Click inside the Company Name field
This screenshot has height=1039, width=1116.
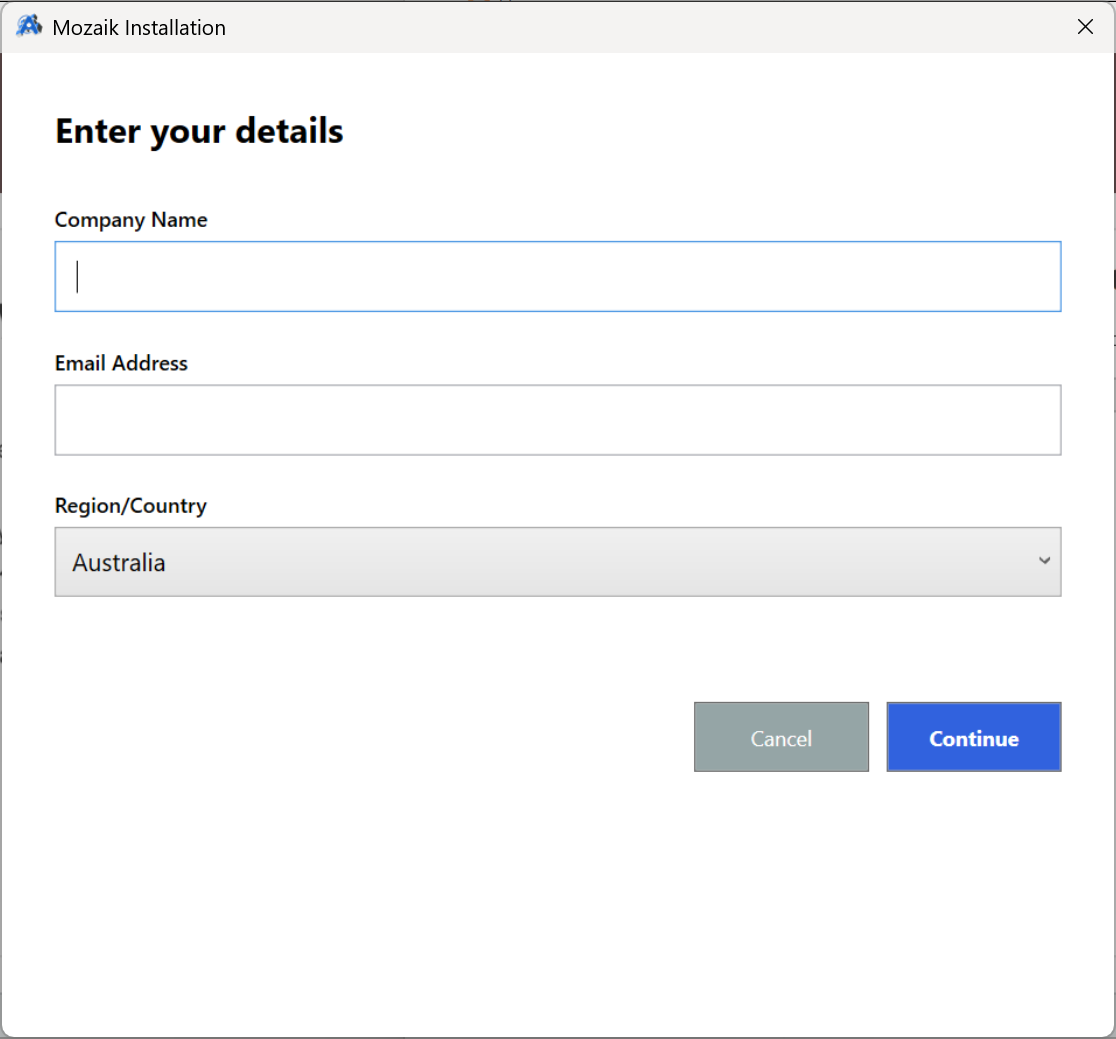(557, 276)
